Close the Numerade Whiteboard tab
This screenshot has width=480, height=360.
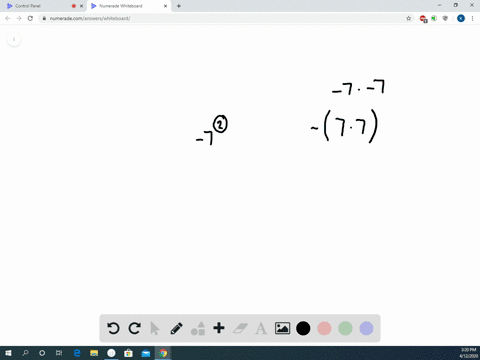[x=165, y=6]
